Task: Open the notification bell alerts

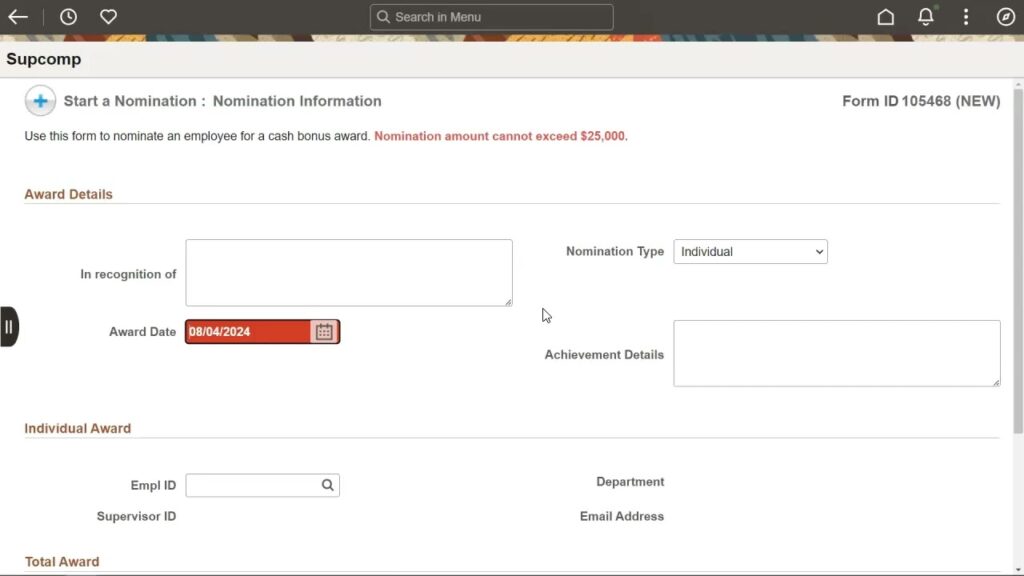Action: [925, 16]
